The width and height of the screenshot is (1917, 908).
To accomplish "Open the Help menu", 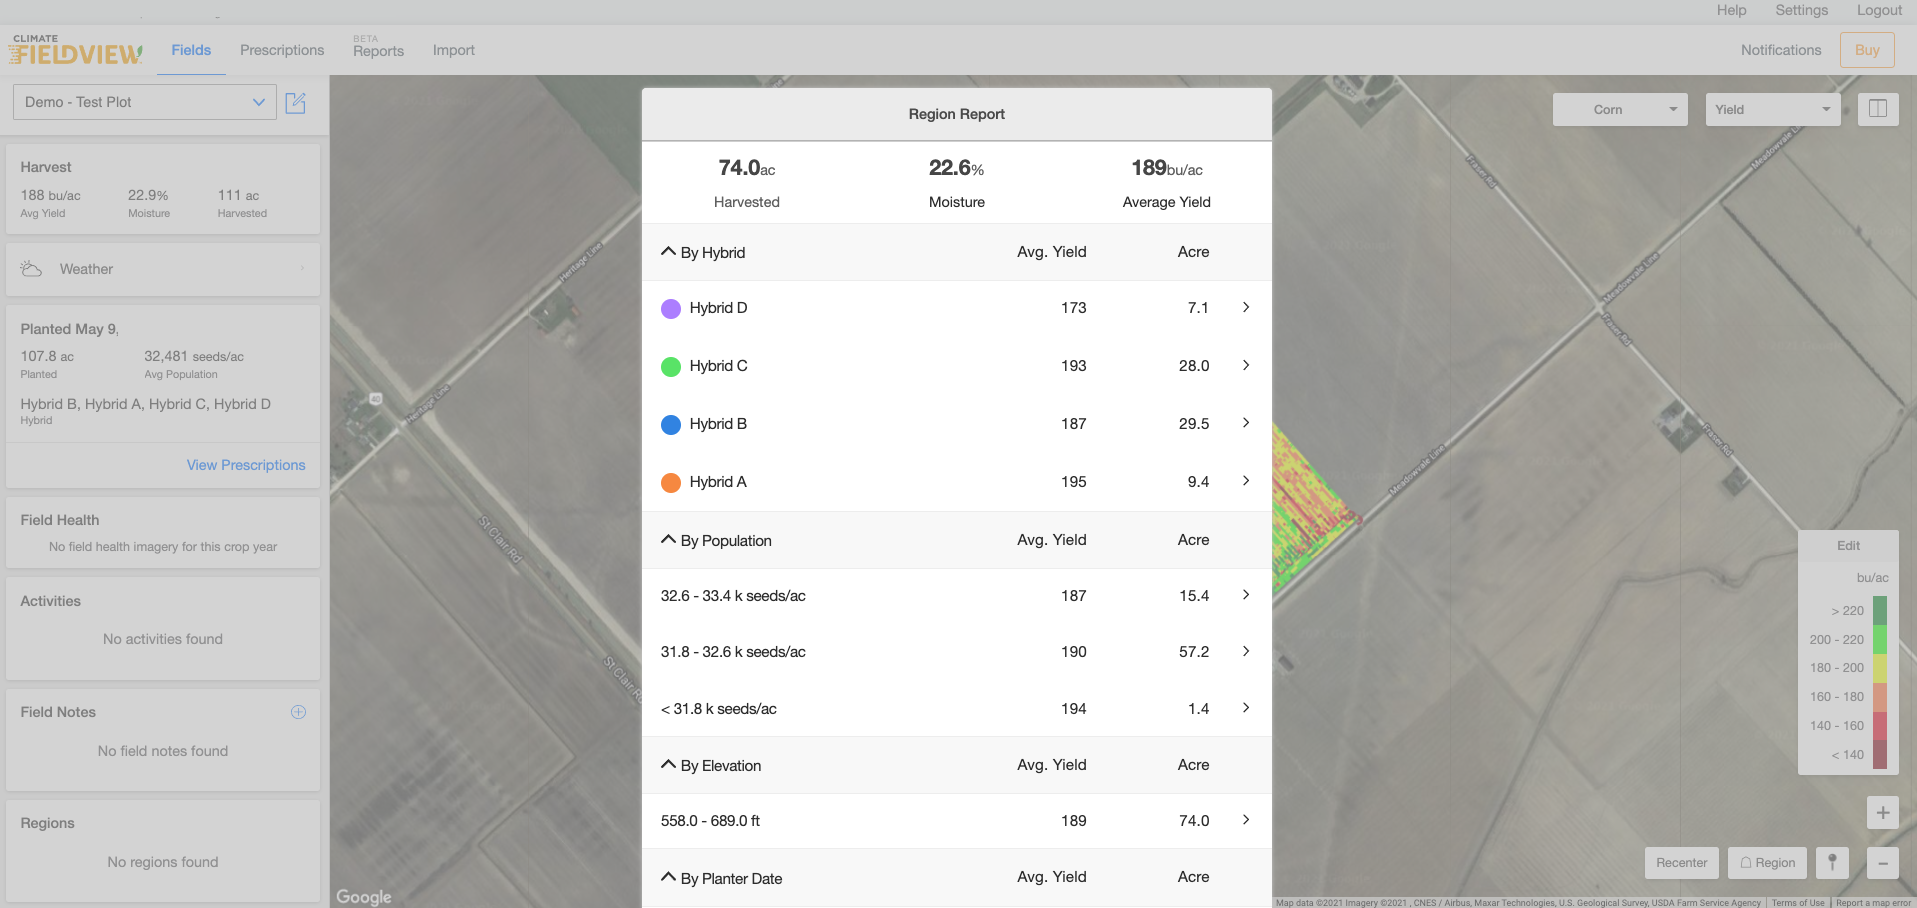I will click(1731, 10).
